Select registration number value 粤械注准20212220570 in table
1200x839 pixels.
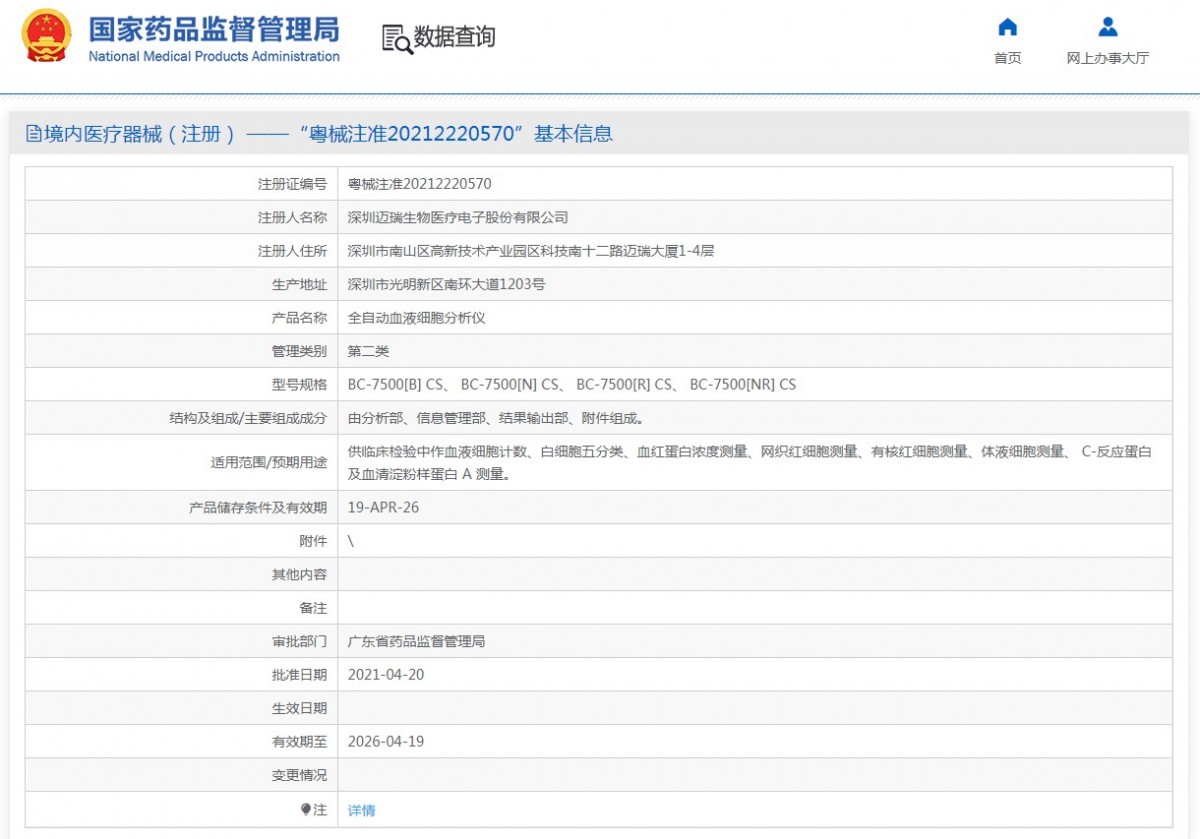(x=419, y=184)
